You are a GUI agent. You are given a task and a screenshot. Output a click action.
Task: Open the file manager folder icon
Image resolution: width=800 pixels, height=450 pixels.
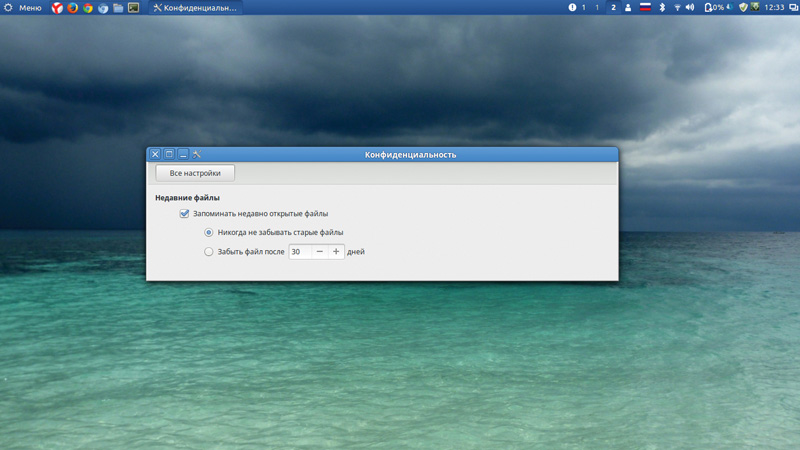pos(118,8)
